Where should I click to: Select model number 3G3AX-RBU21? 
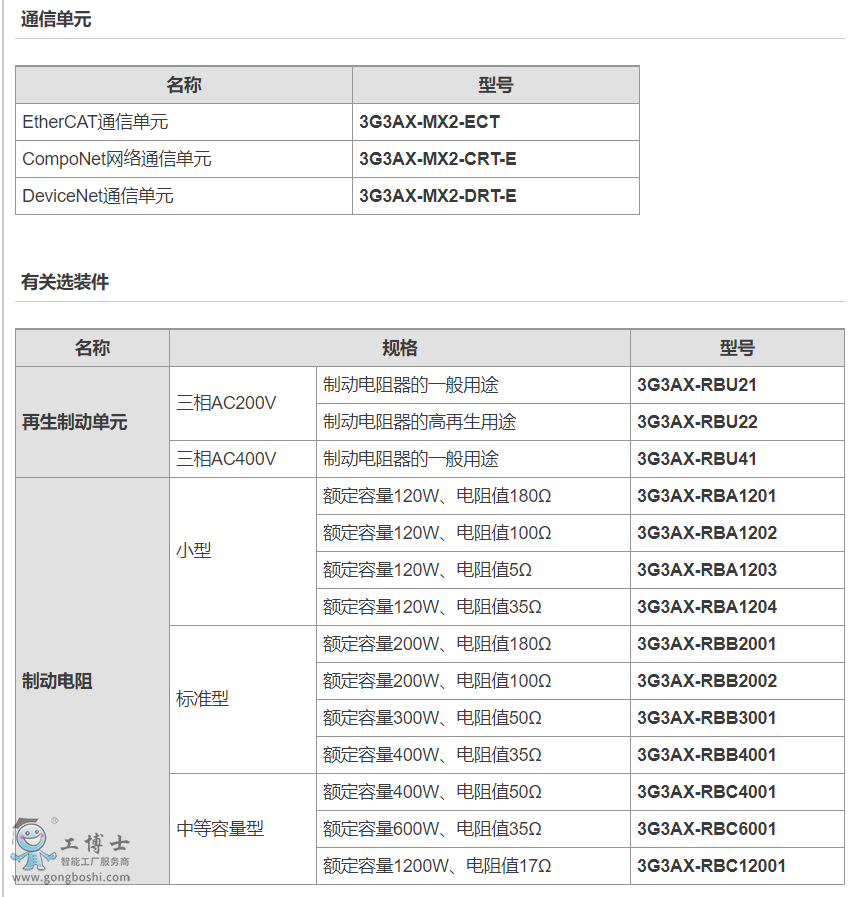(x=697, y=385)
